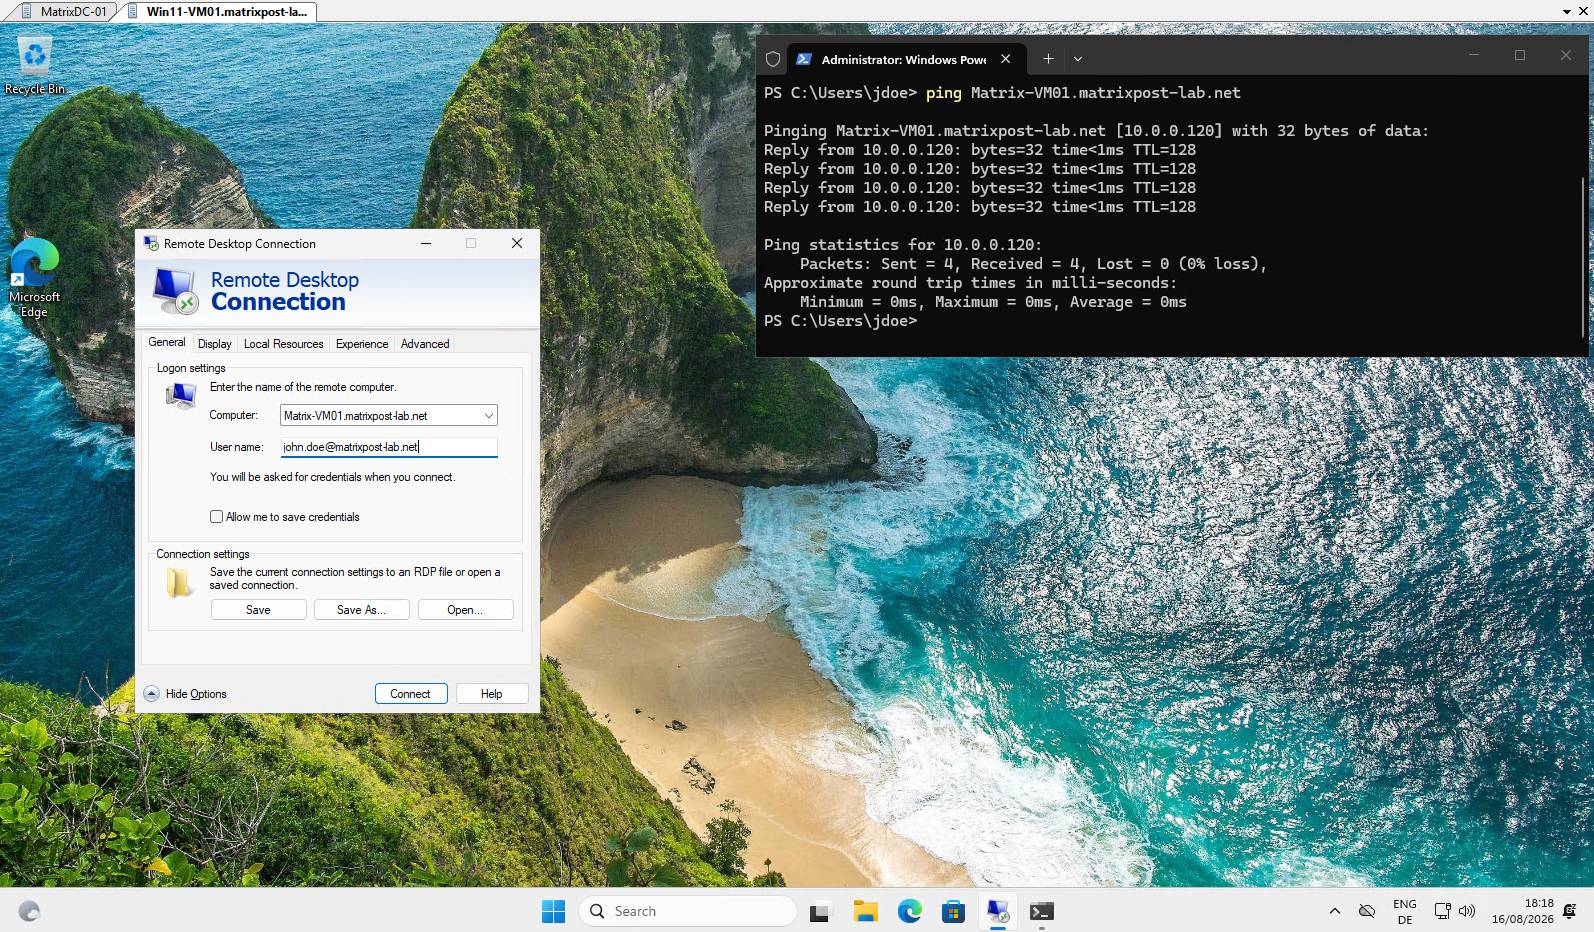
Task: Select the Microsoft Edge desktop shortcut
Action: click(x=34, y=278)
